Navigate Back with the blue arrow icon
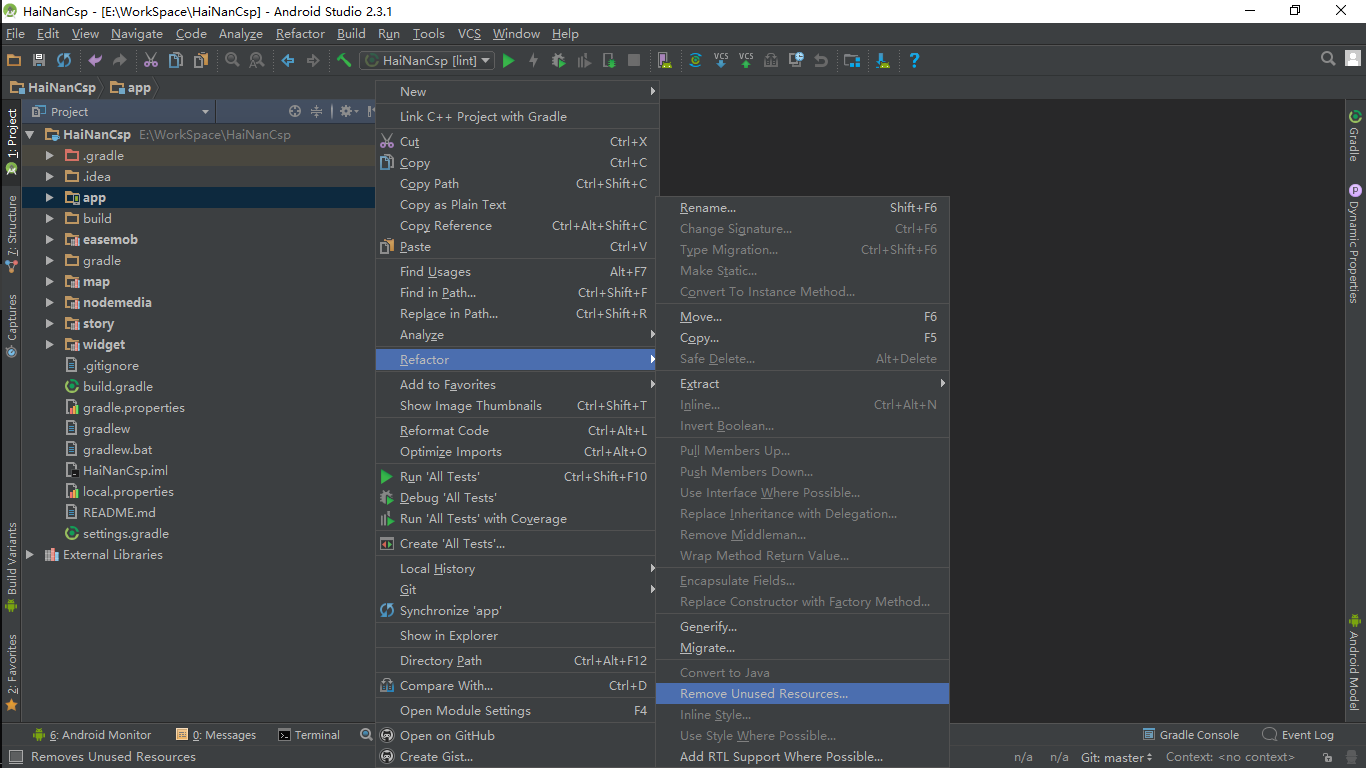Image resolution: width=1366 pixels, height=768 pixels. point(288,60)
